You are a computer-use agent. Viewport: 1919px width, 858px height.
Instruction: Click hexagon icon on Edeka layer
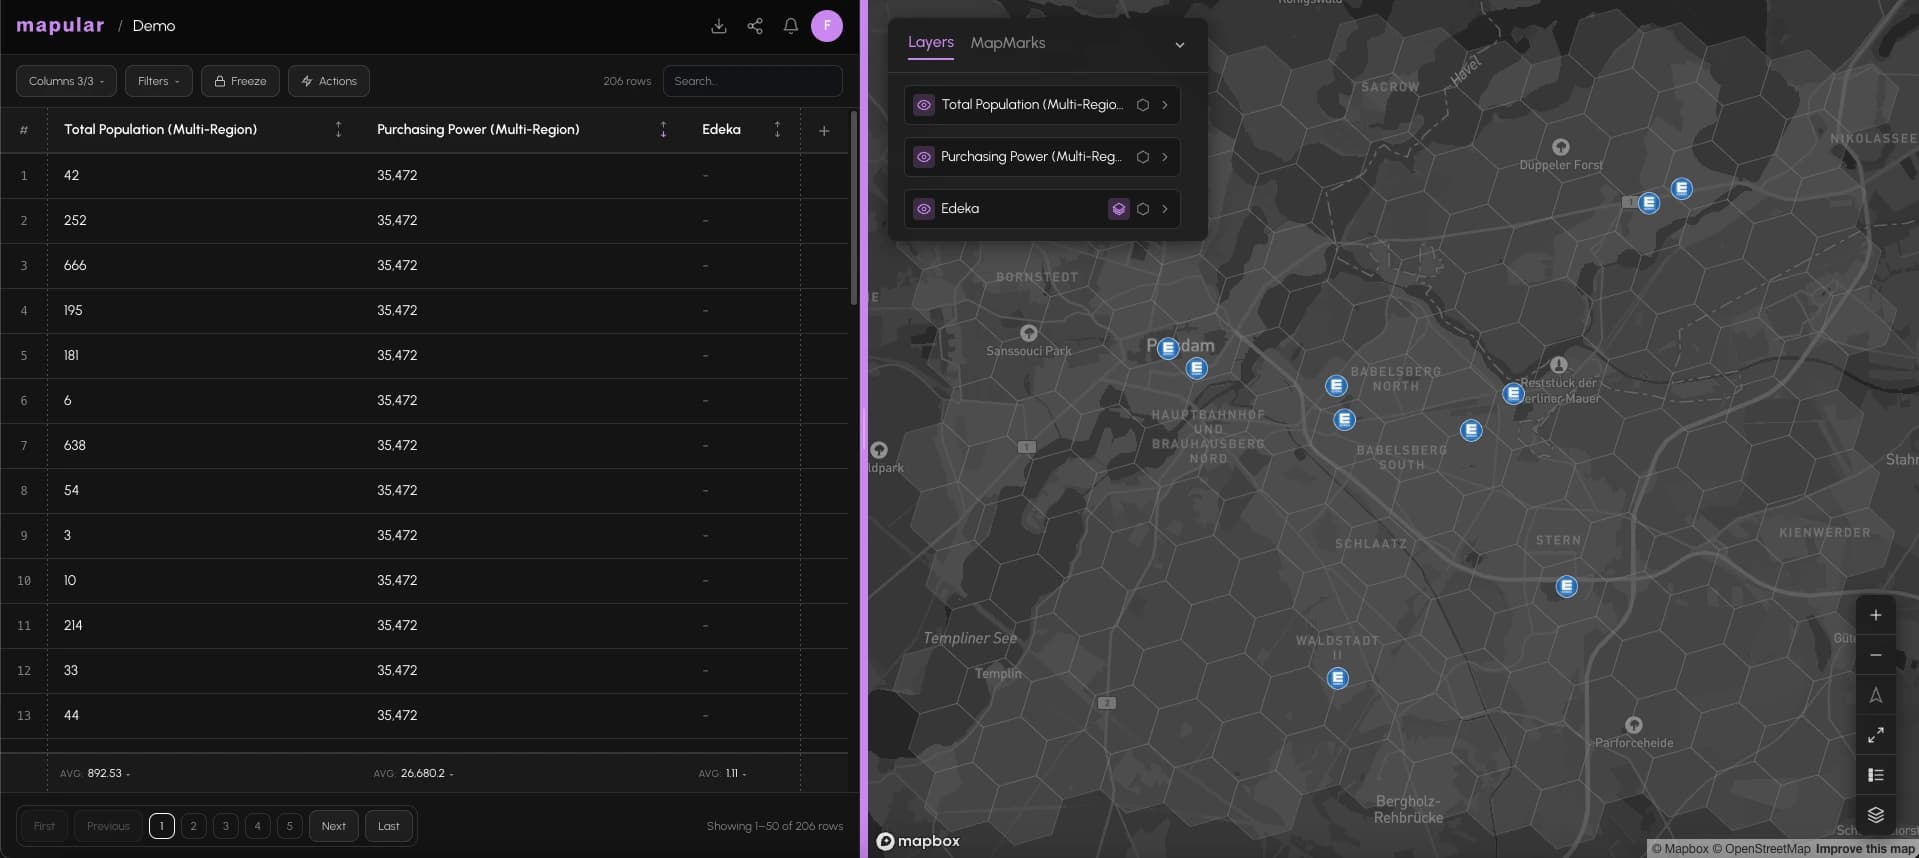tap(1143, 209)
